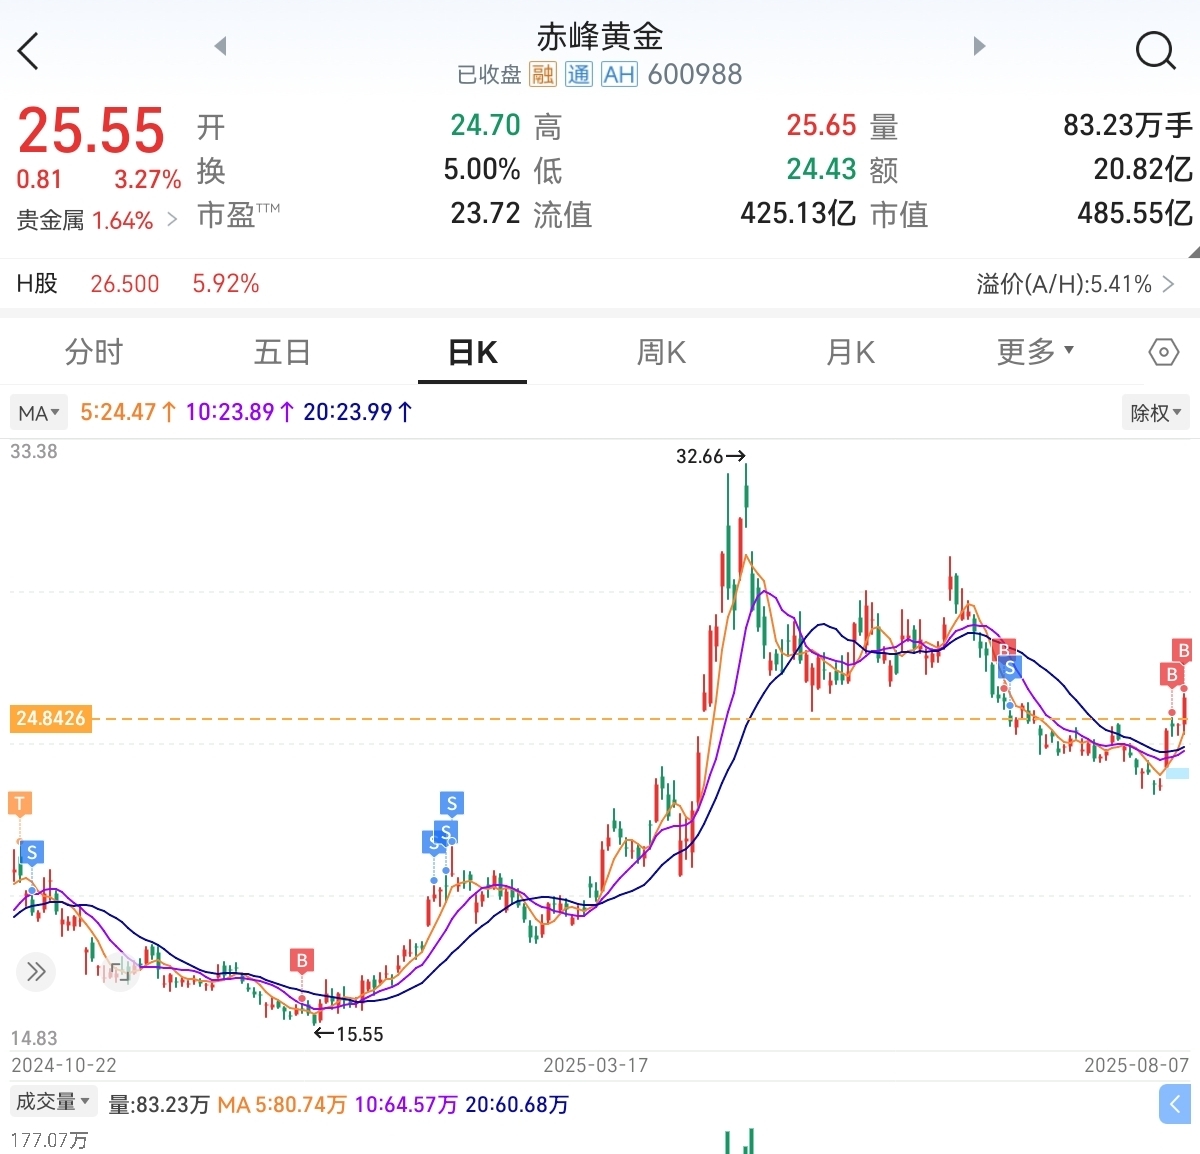This screenshot has width=1200, height=1154.
Task: Expand the stats panel corner triangle
Action: point(1192,251)
